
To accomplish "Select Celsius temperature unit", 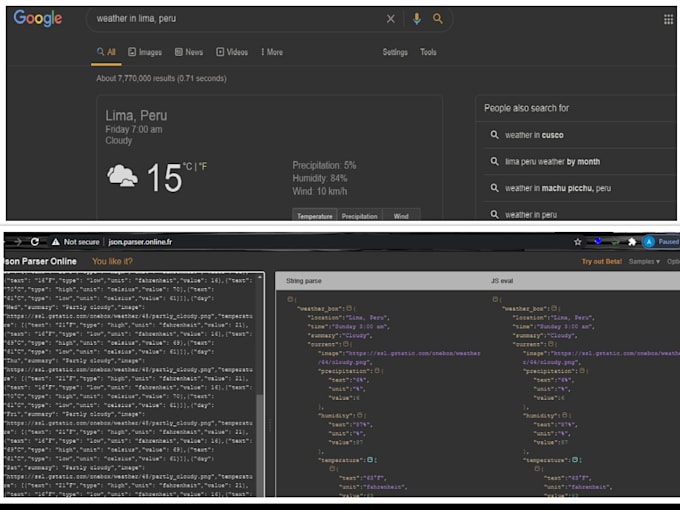I will click(187, 167).
